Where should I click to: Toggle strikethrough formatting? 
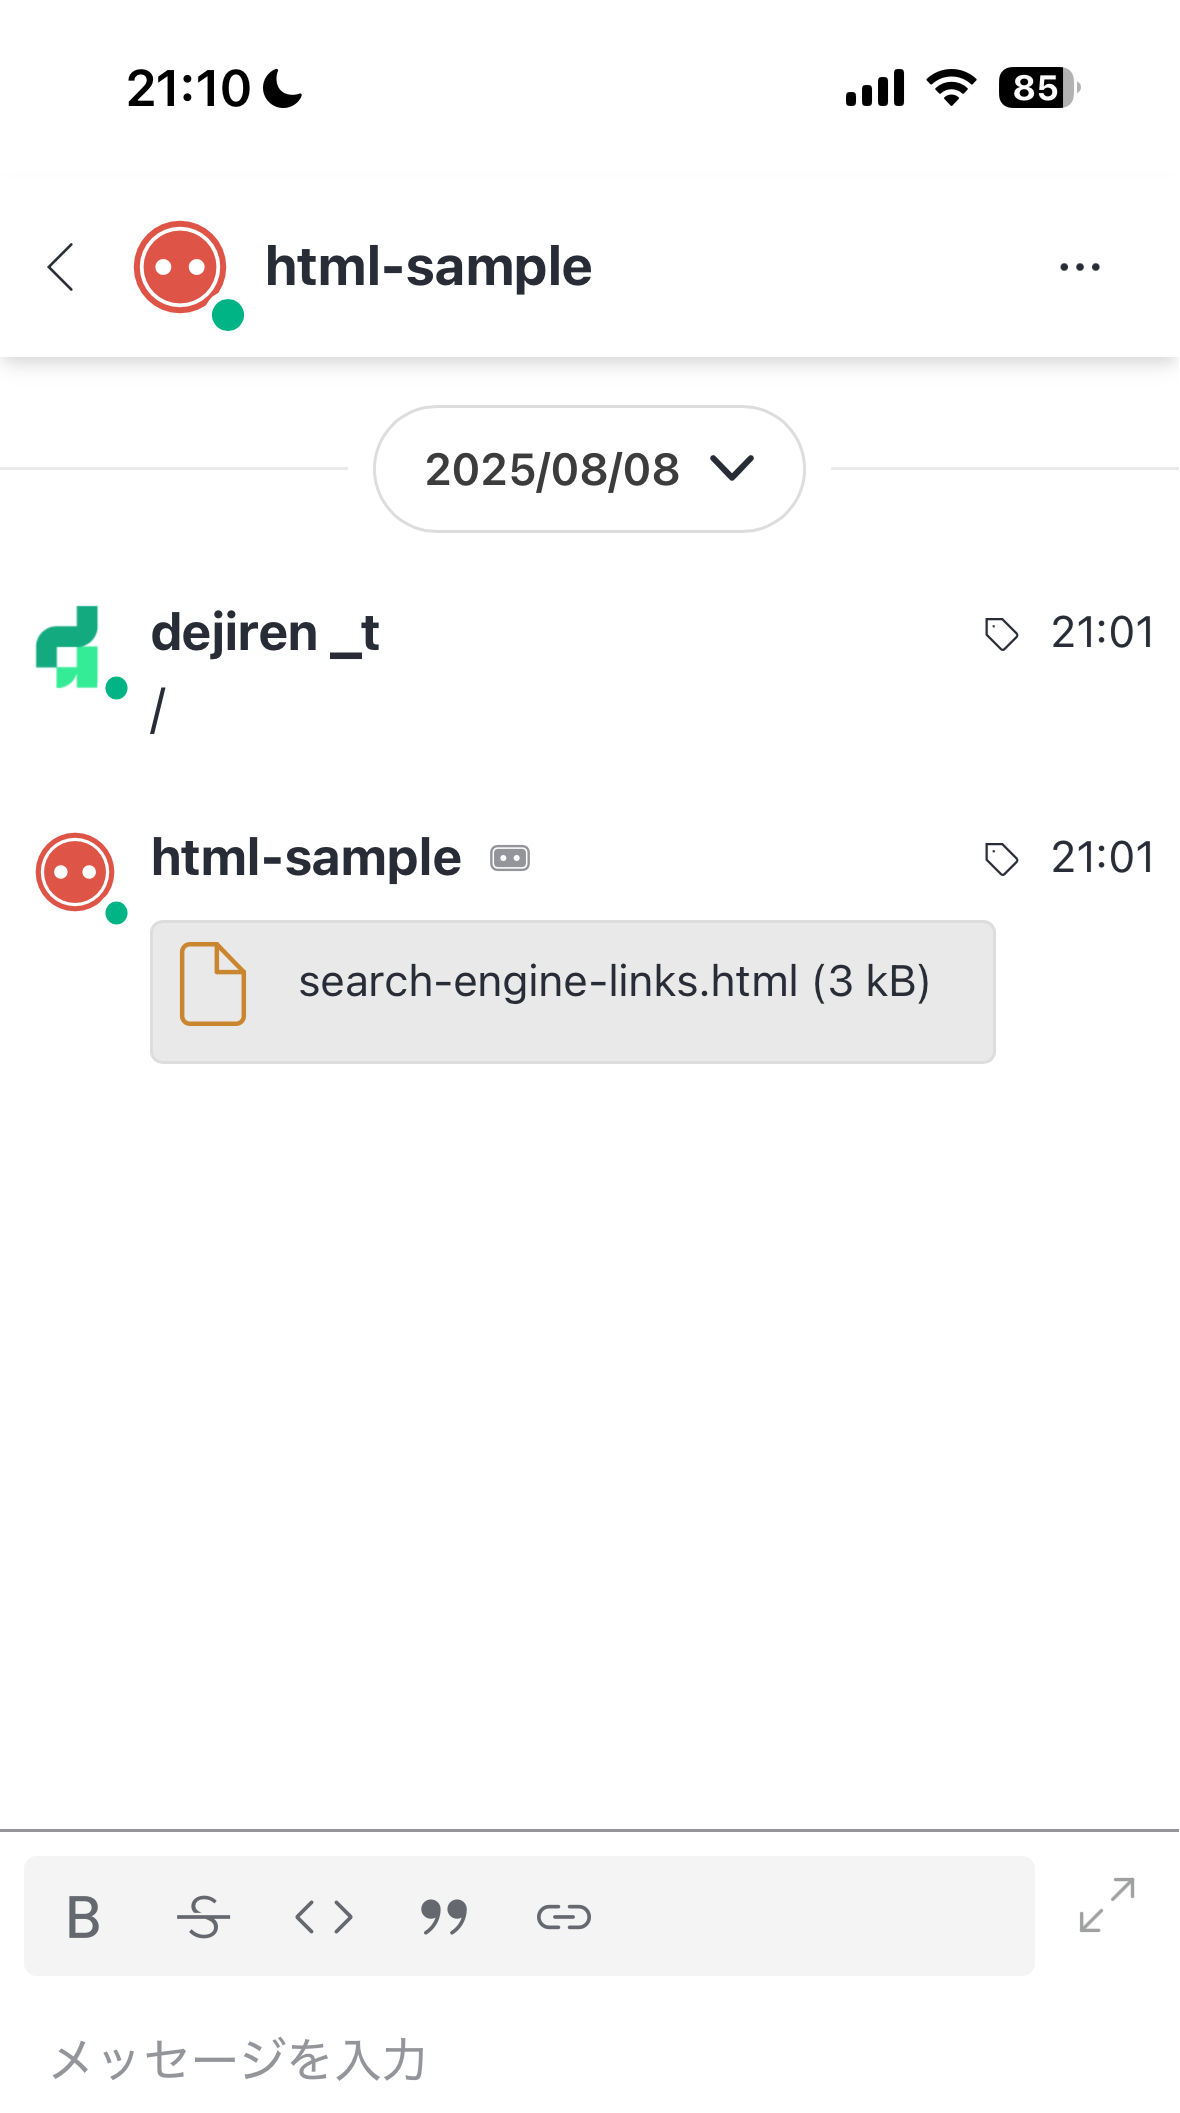(x=203, y=1917)
